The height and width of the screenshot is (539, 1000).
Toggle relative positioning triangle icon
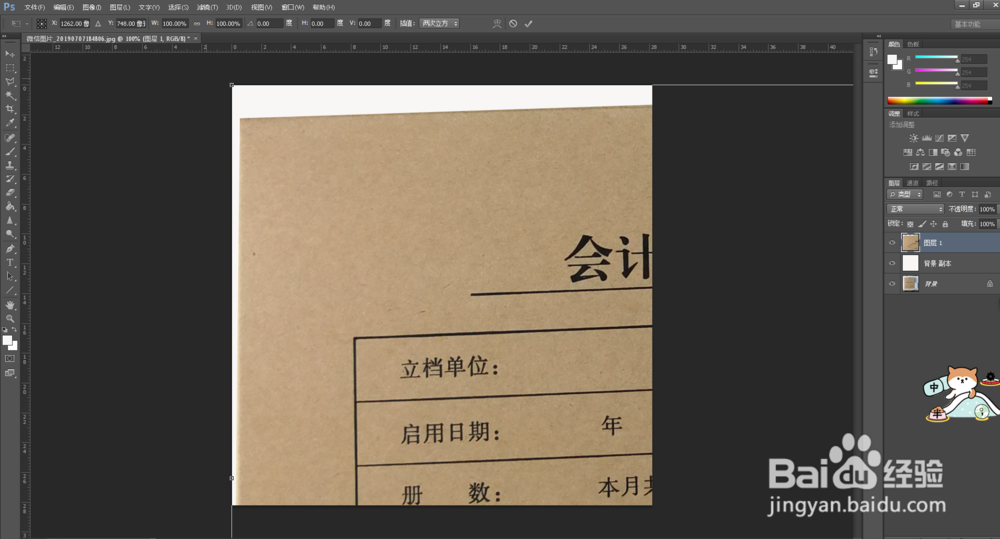point(98,24)
